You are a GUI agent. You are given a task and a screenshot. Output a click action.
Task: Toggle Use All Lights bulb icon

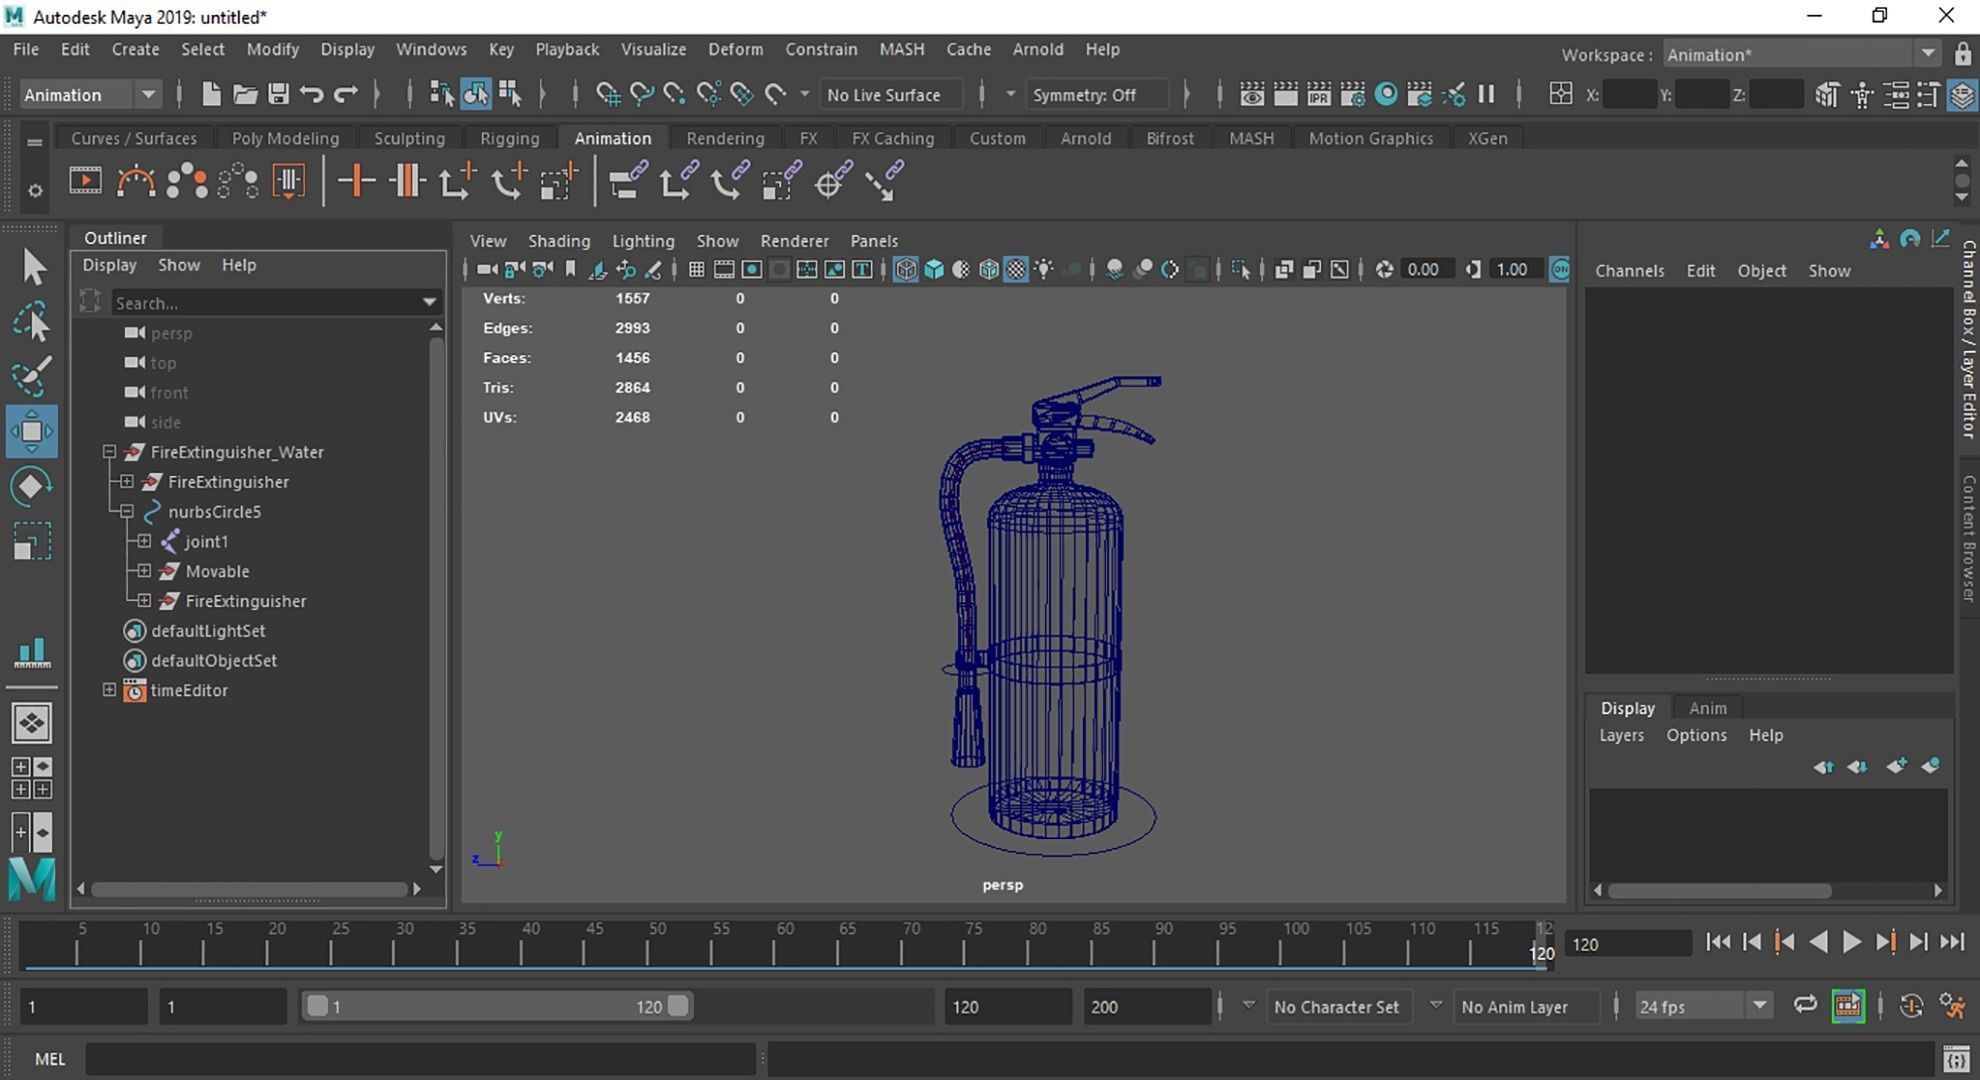tap(1044, 269)
